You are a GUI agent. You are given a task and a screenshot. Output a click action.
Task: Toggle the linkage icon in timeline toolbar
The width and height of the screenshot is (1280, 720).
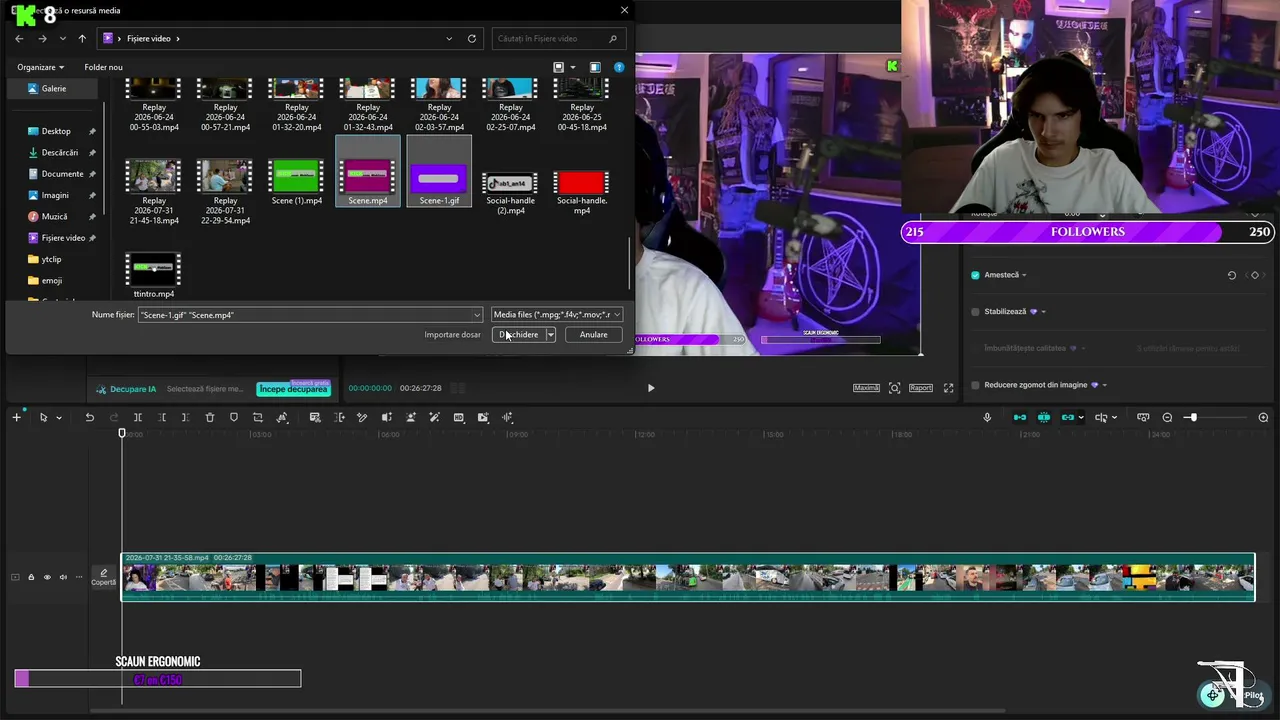(x=1068, y=417)
